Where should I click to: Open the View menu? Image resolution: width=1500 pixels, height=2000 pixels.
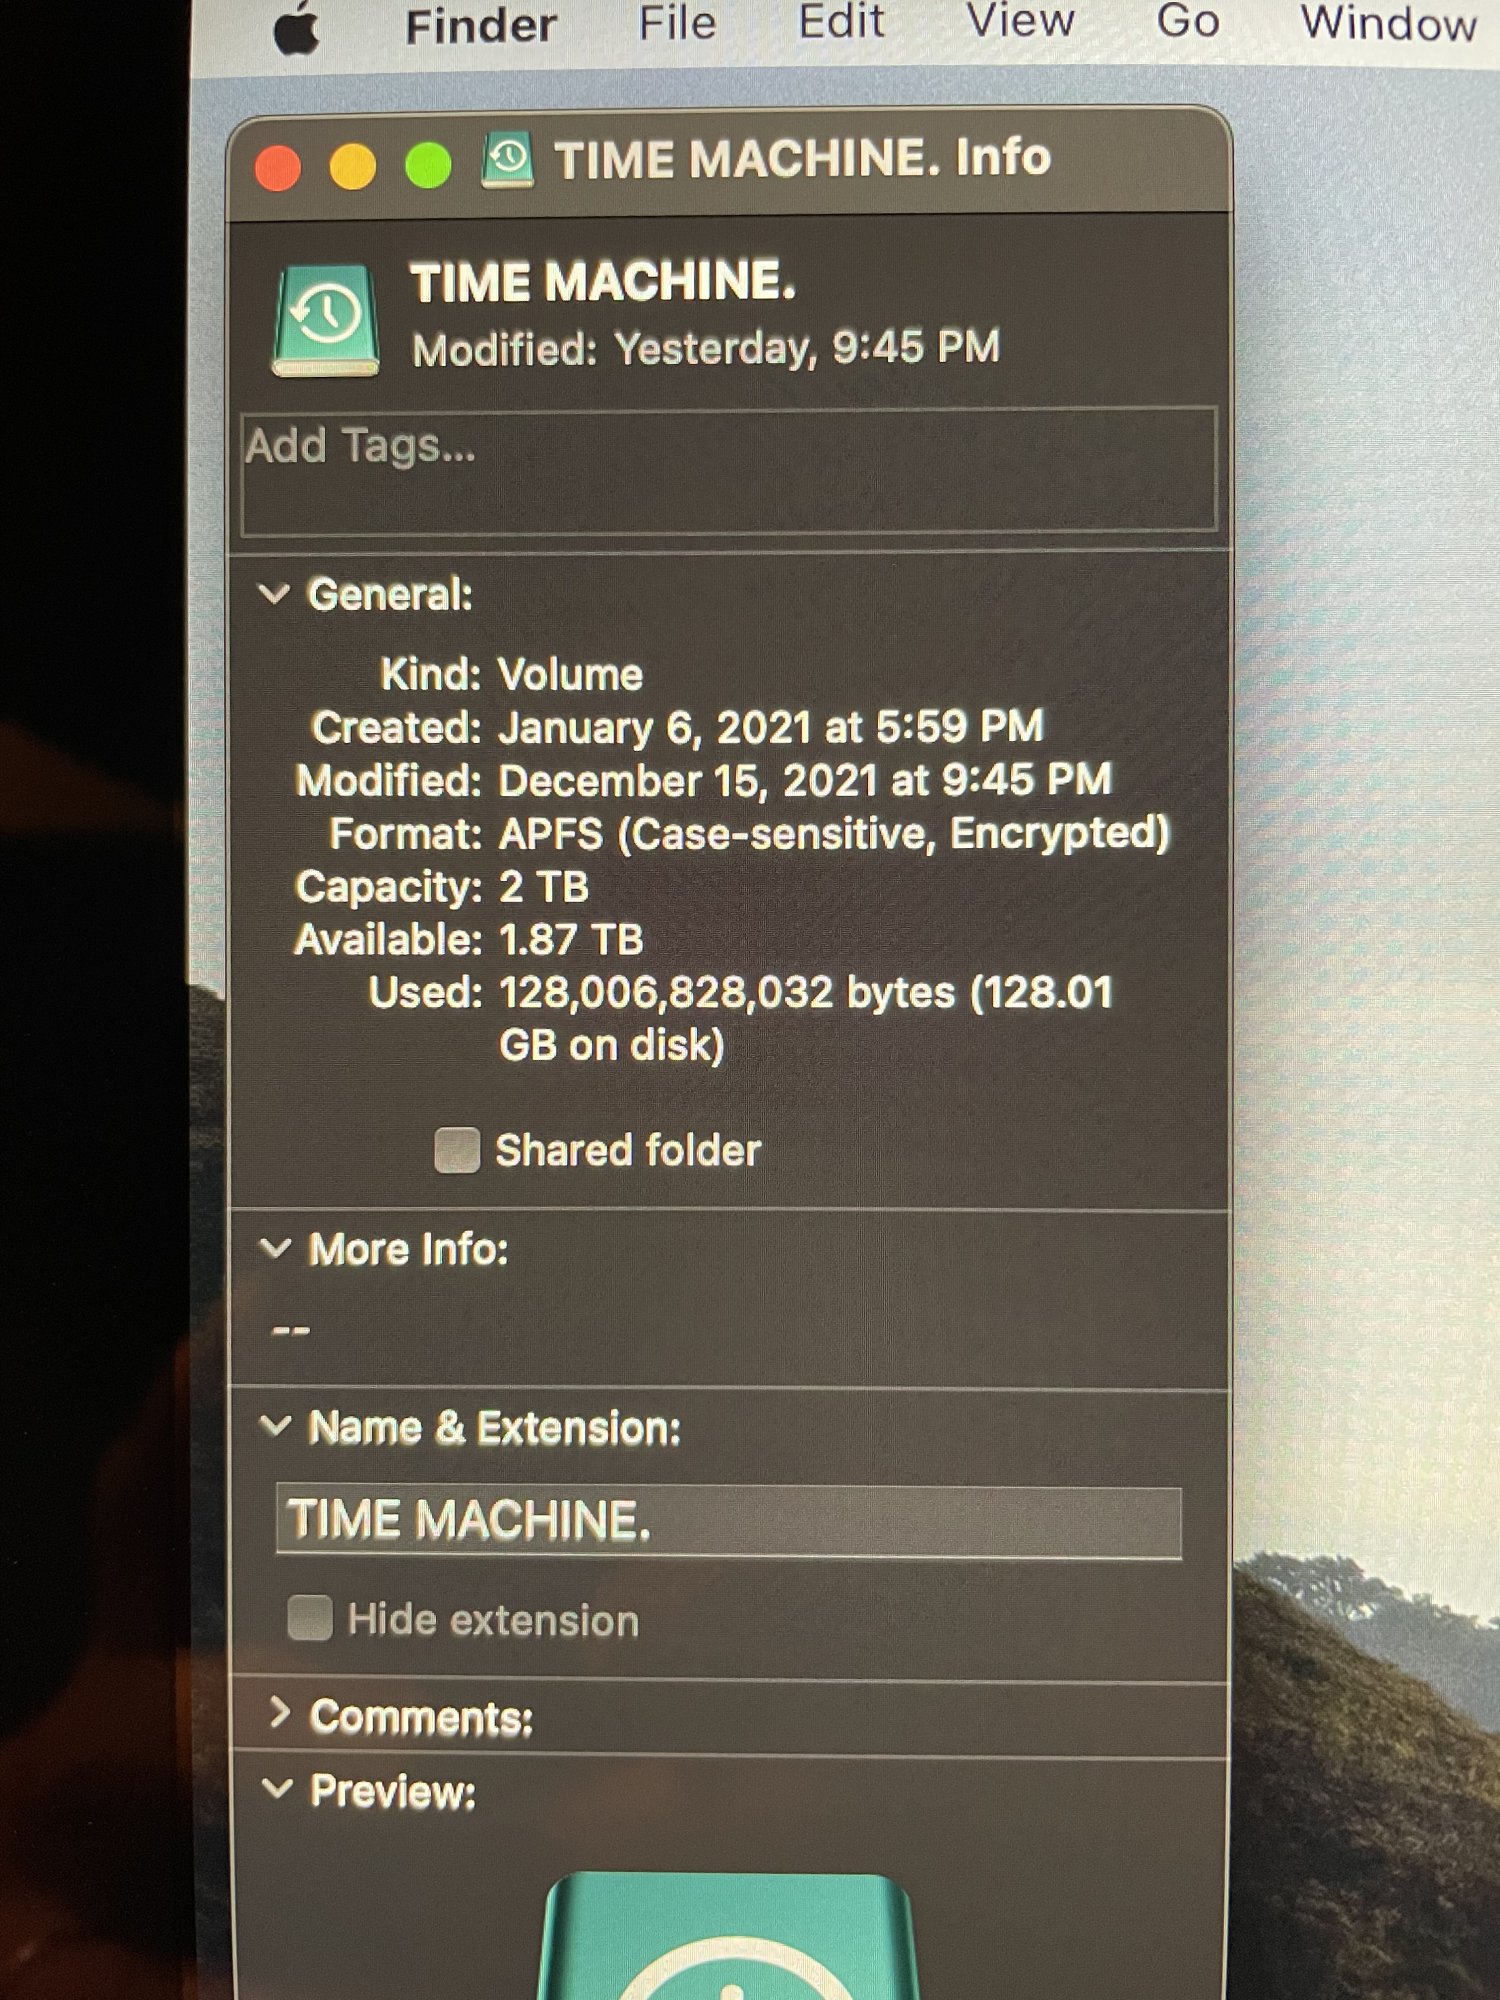click(x=1020, y=22)
